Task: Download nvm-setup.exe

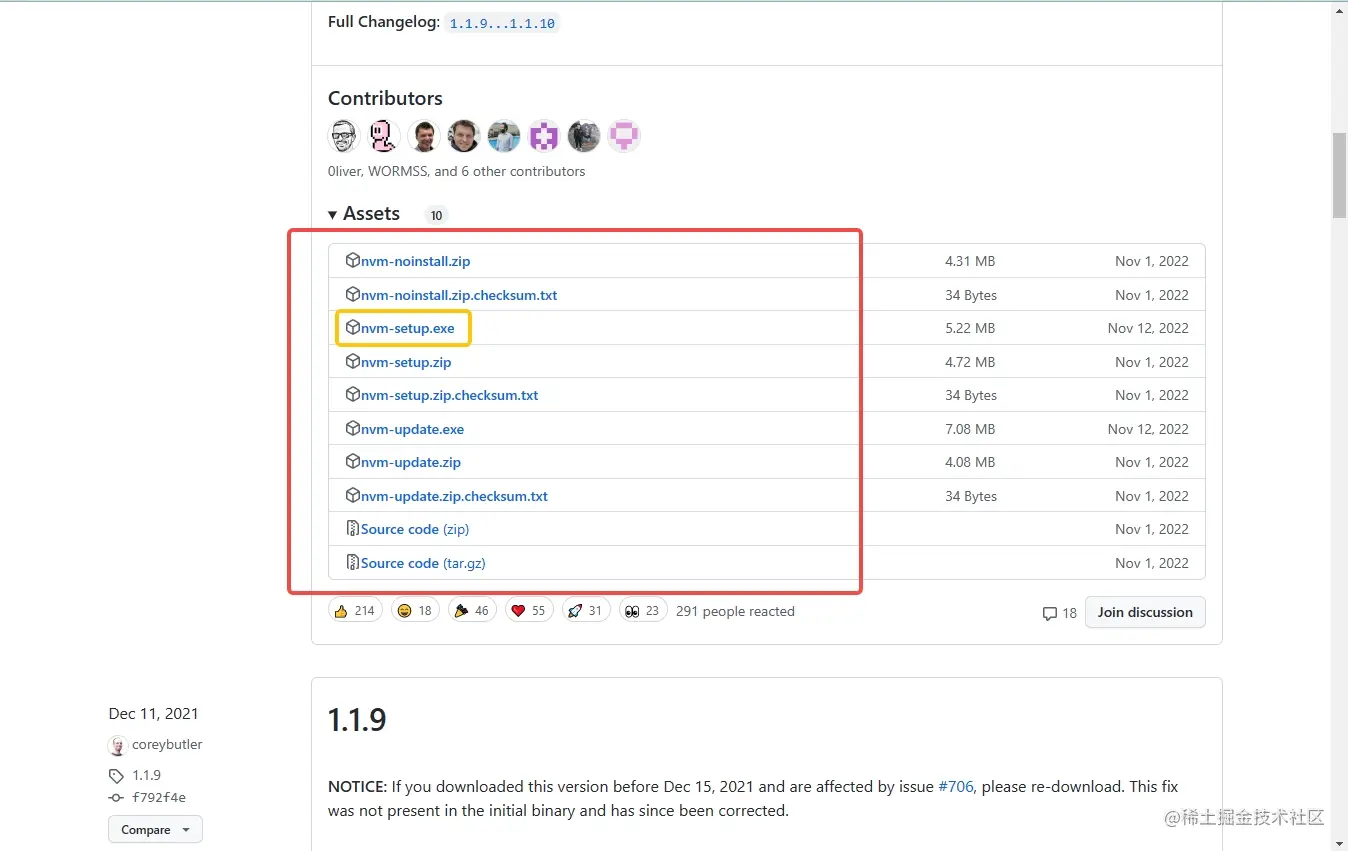Action: click(407, 328)
